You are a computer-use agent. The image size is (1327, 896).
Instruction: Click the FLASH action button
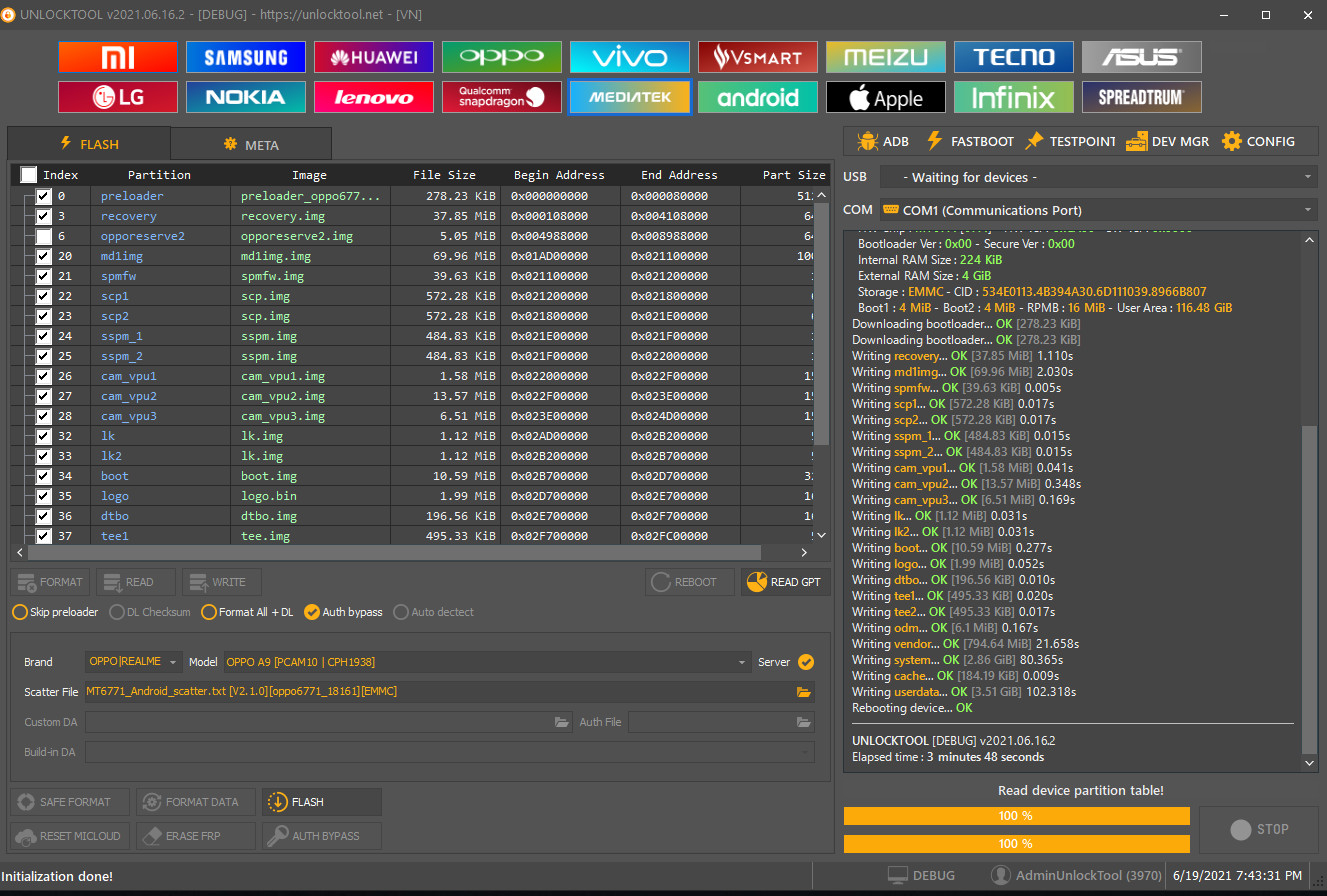(322, 802)
